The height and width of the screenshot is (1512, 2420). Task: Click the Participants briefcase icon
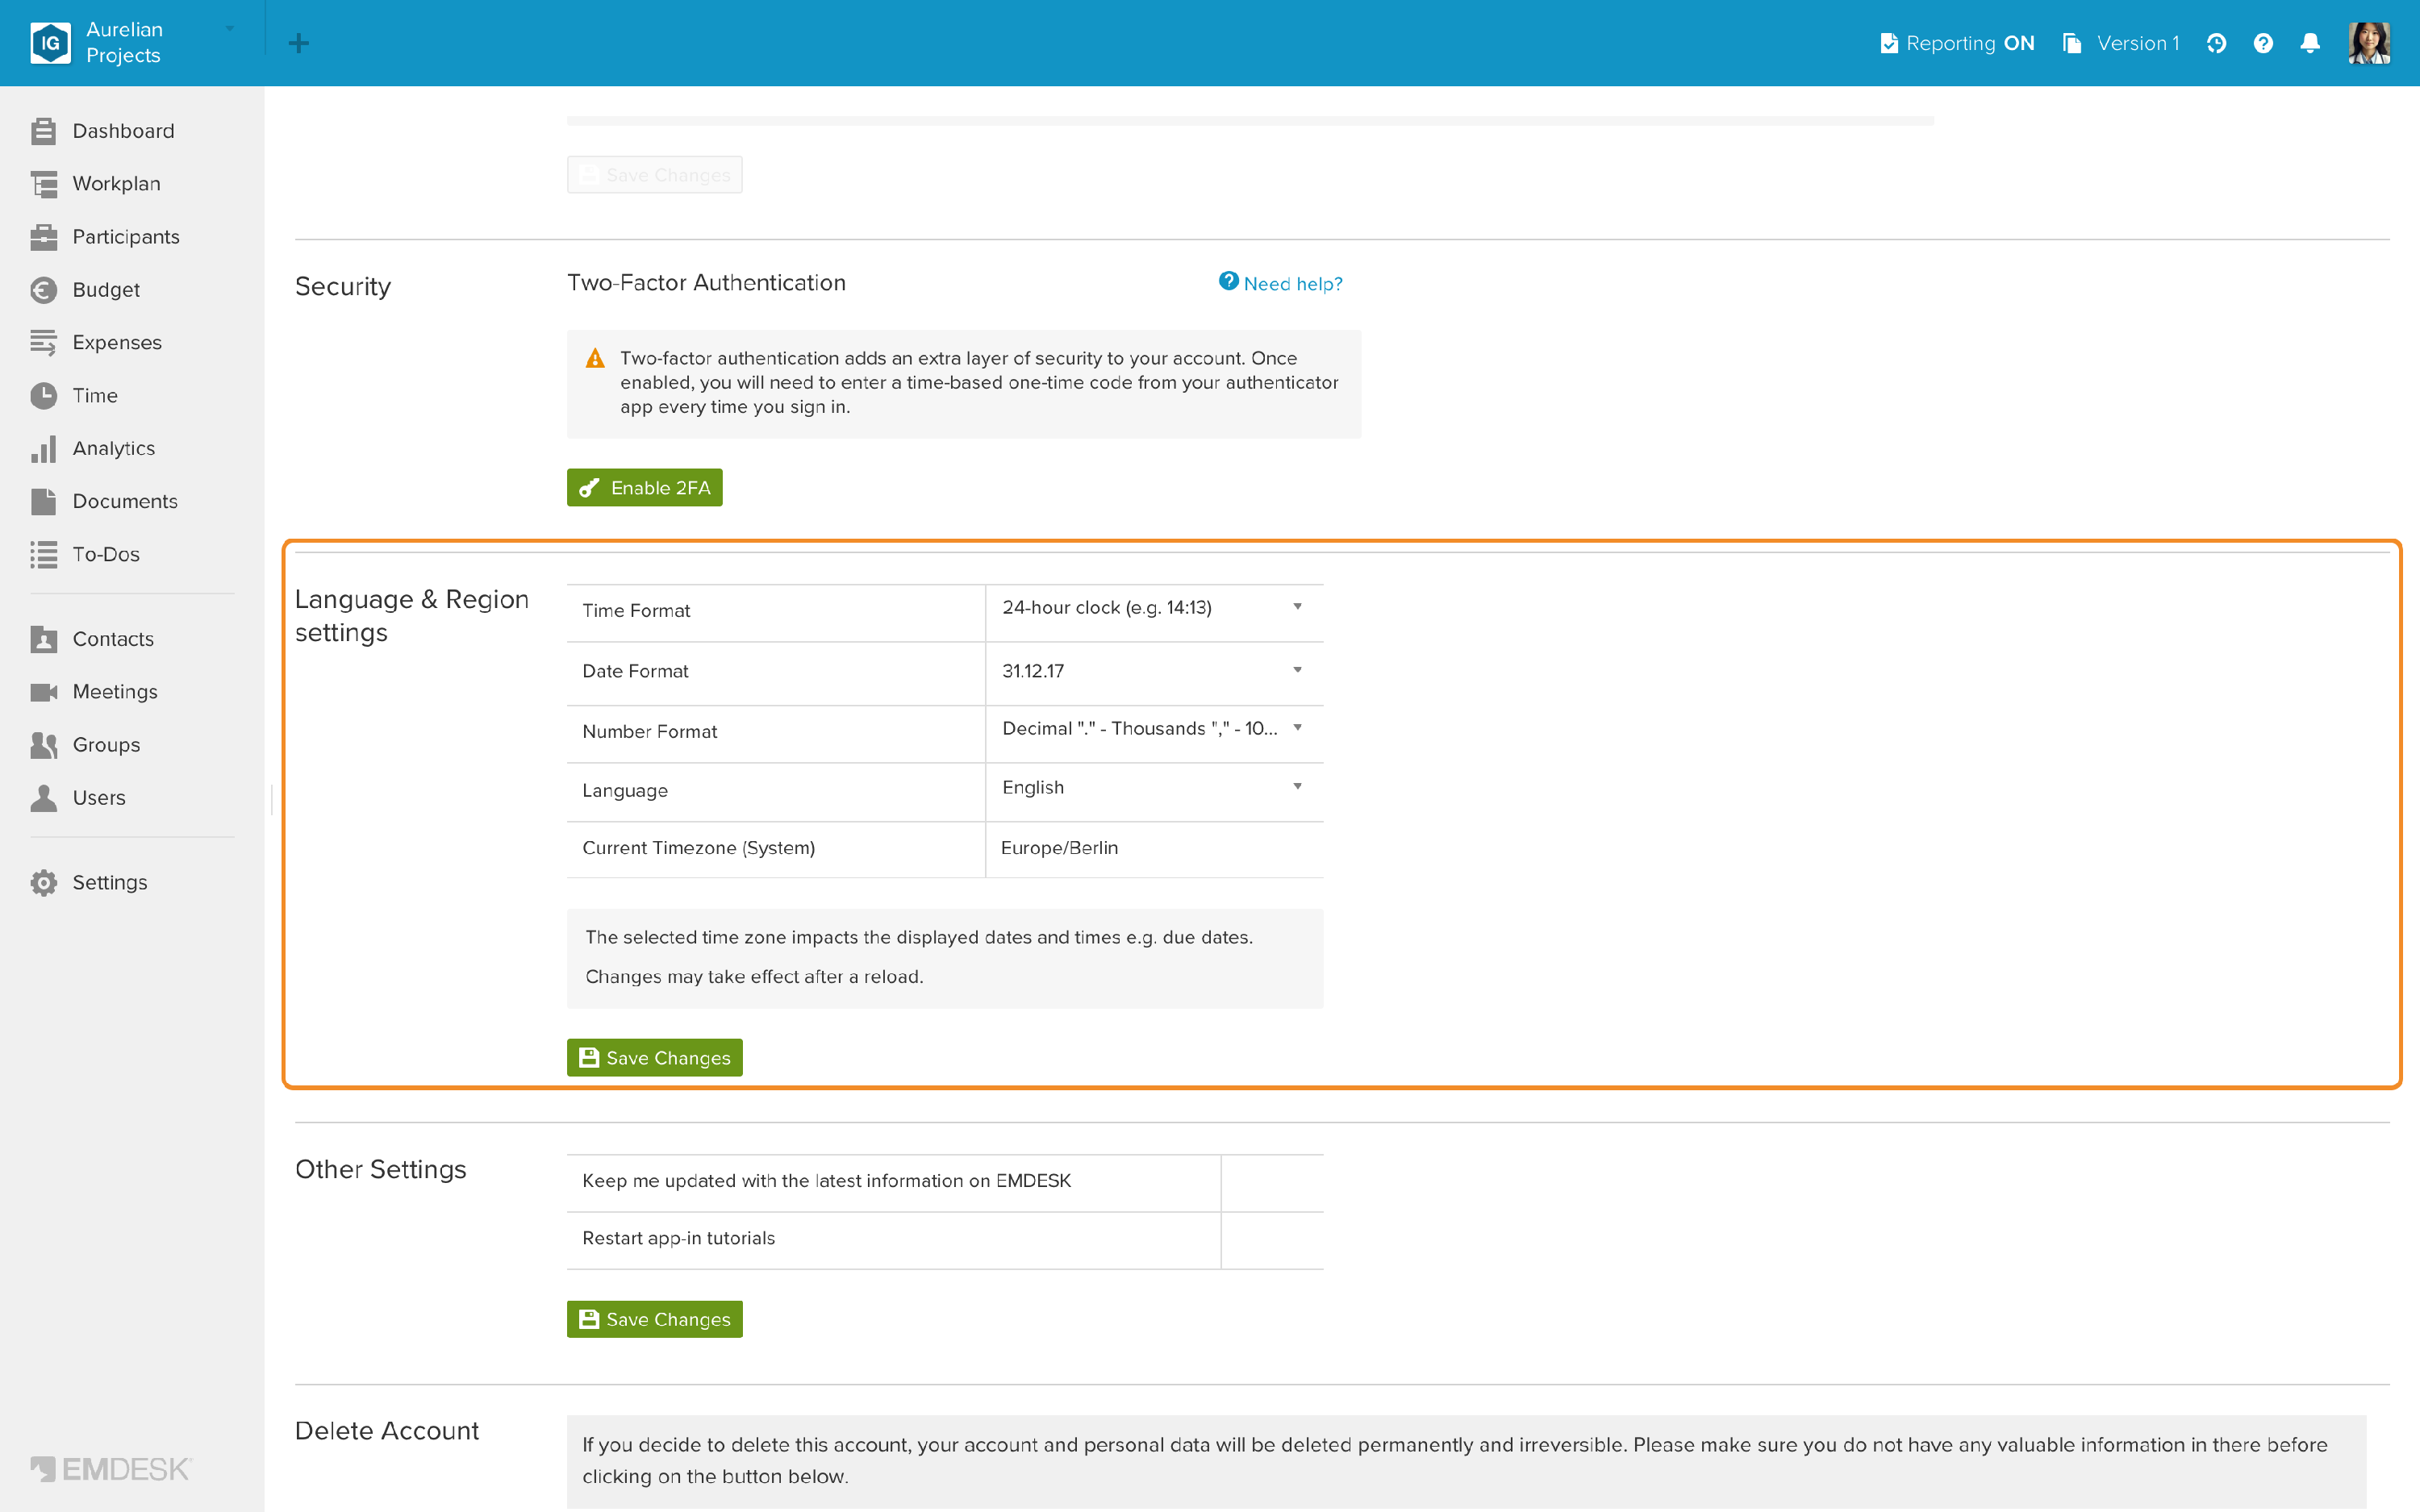click(43, 237)
